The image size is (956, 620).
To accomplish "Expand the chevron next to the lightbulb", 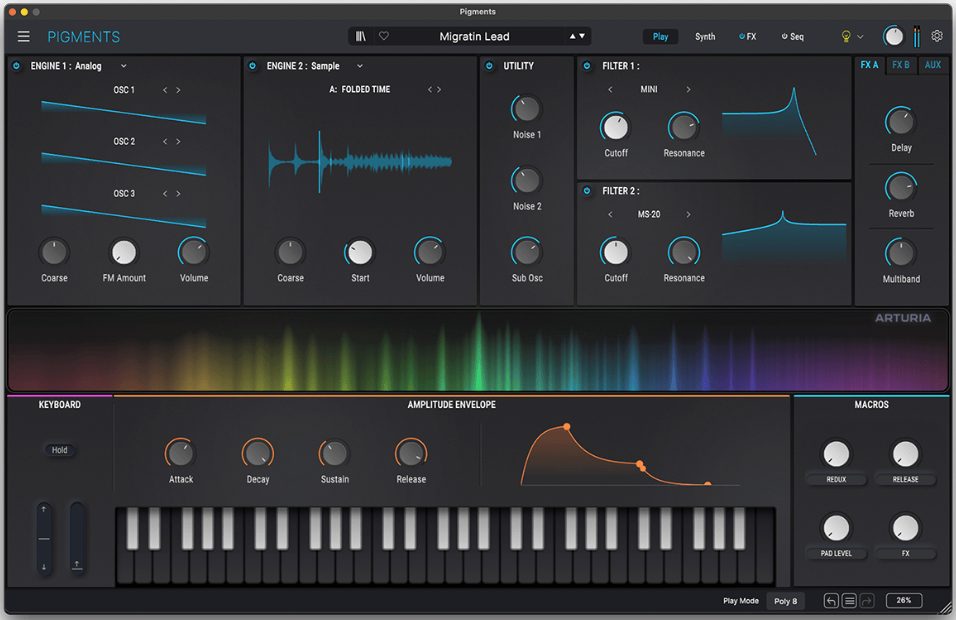I will pyautogui.click(x=860, y=37).
